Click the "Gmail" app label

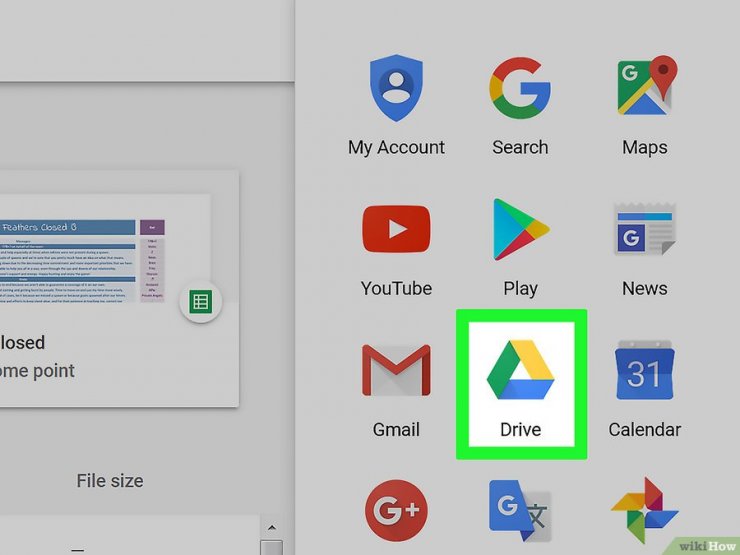pos(396,429)
